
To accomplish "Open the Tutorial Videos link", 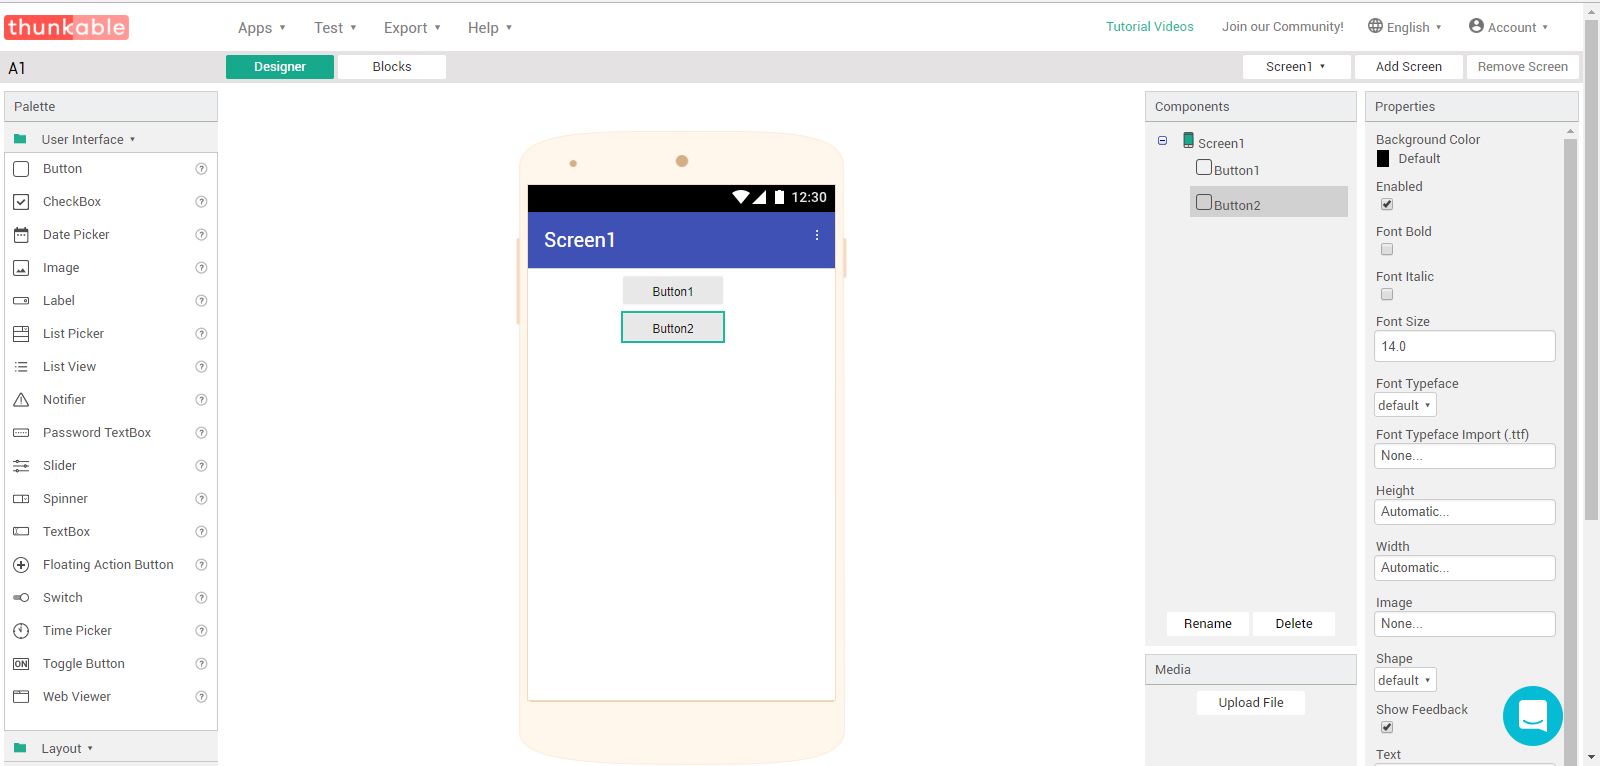I will pyautogui.click(x=1149, y=27).
